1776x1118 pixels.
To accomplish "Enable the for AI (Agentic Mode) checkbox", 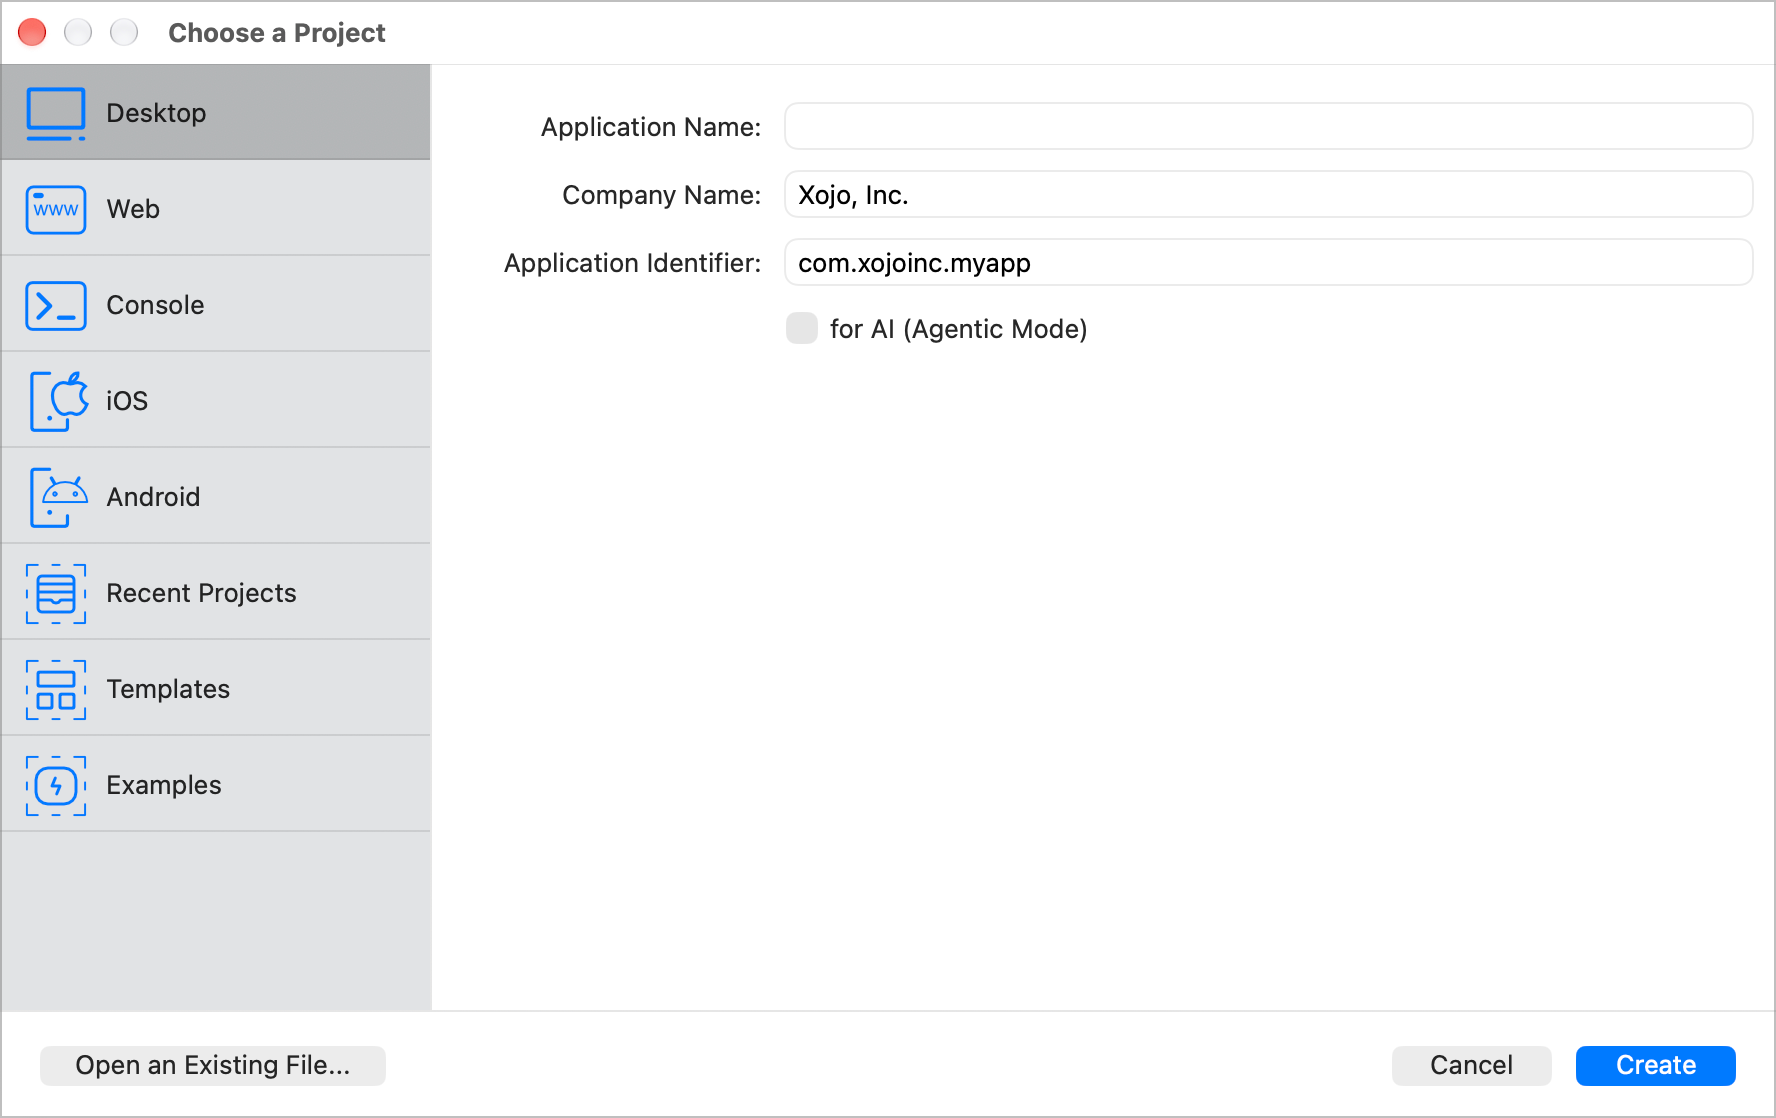I will pyautogui.click(x=802, y=328).
